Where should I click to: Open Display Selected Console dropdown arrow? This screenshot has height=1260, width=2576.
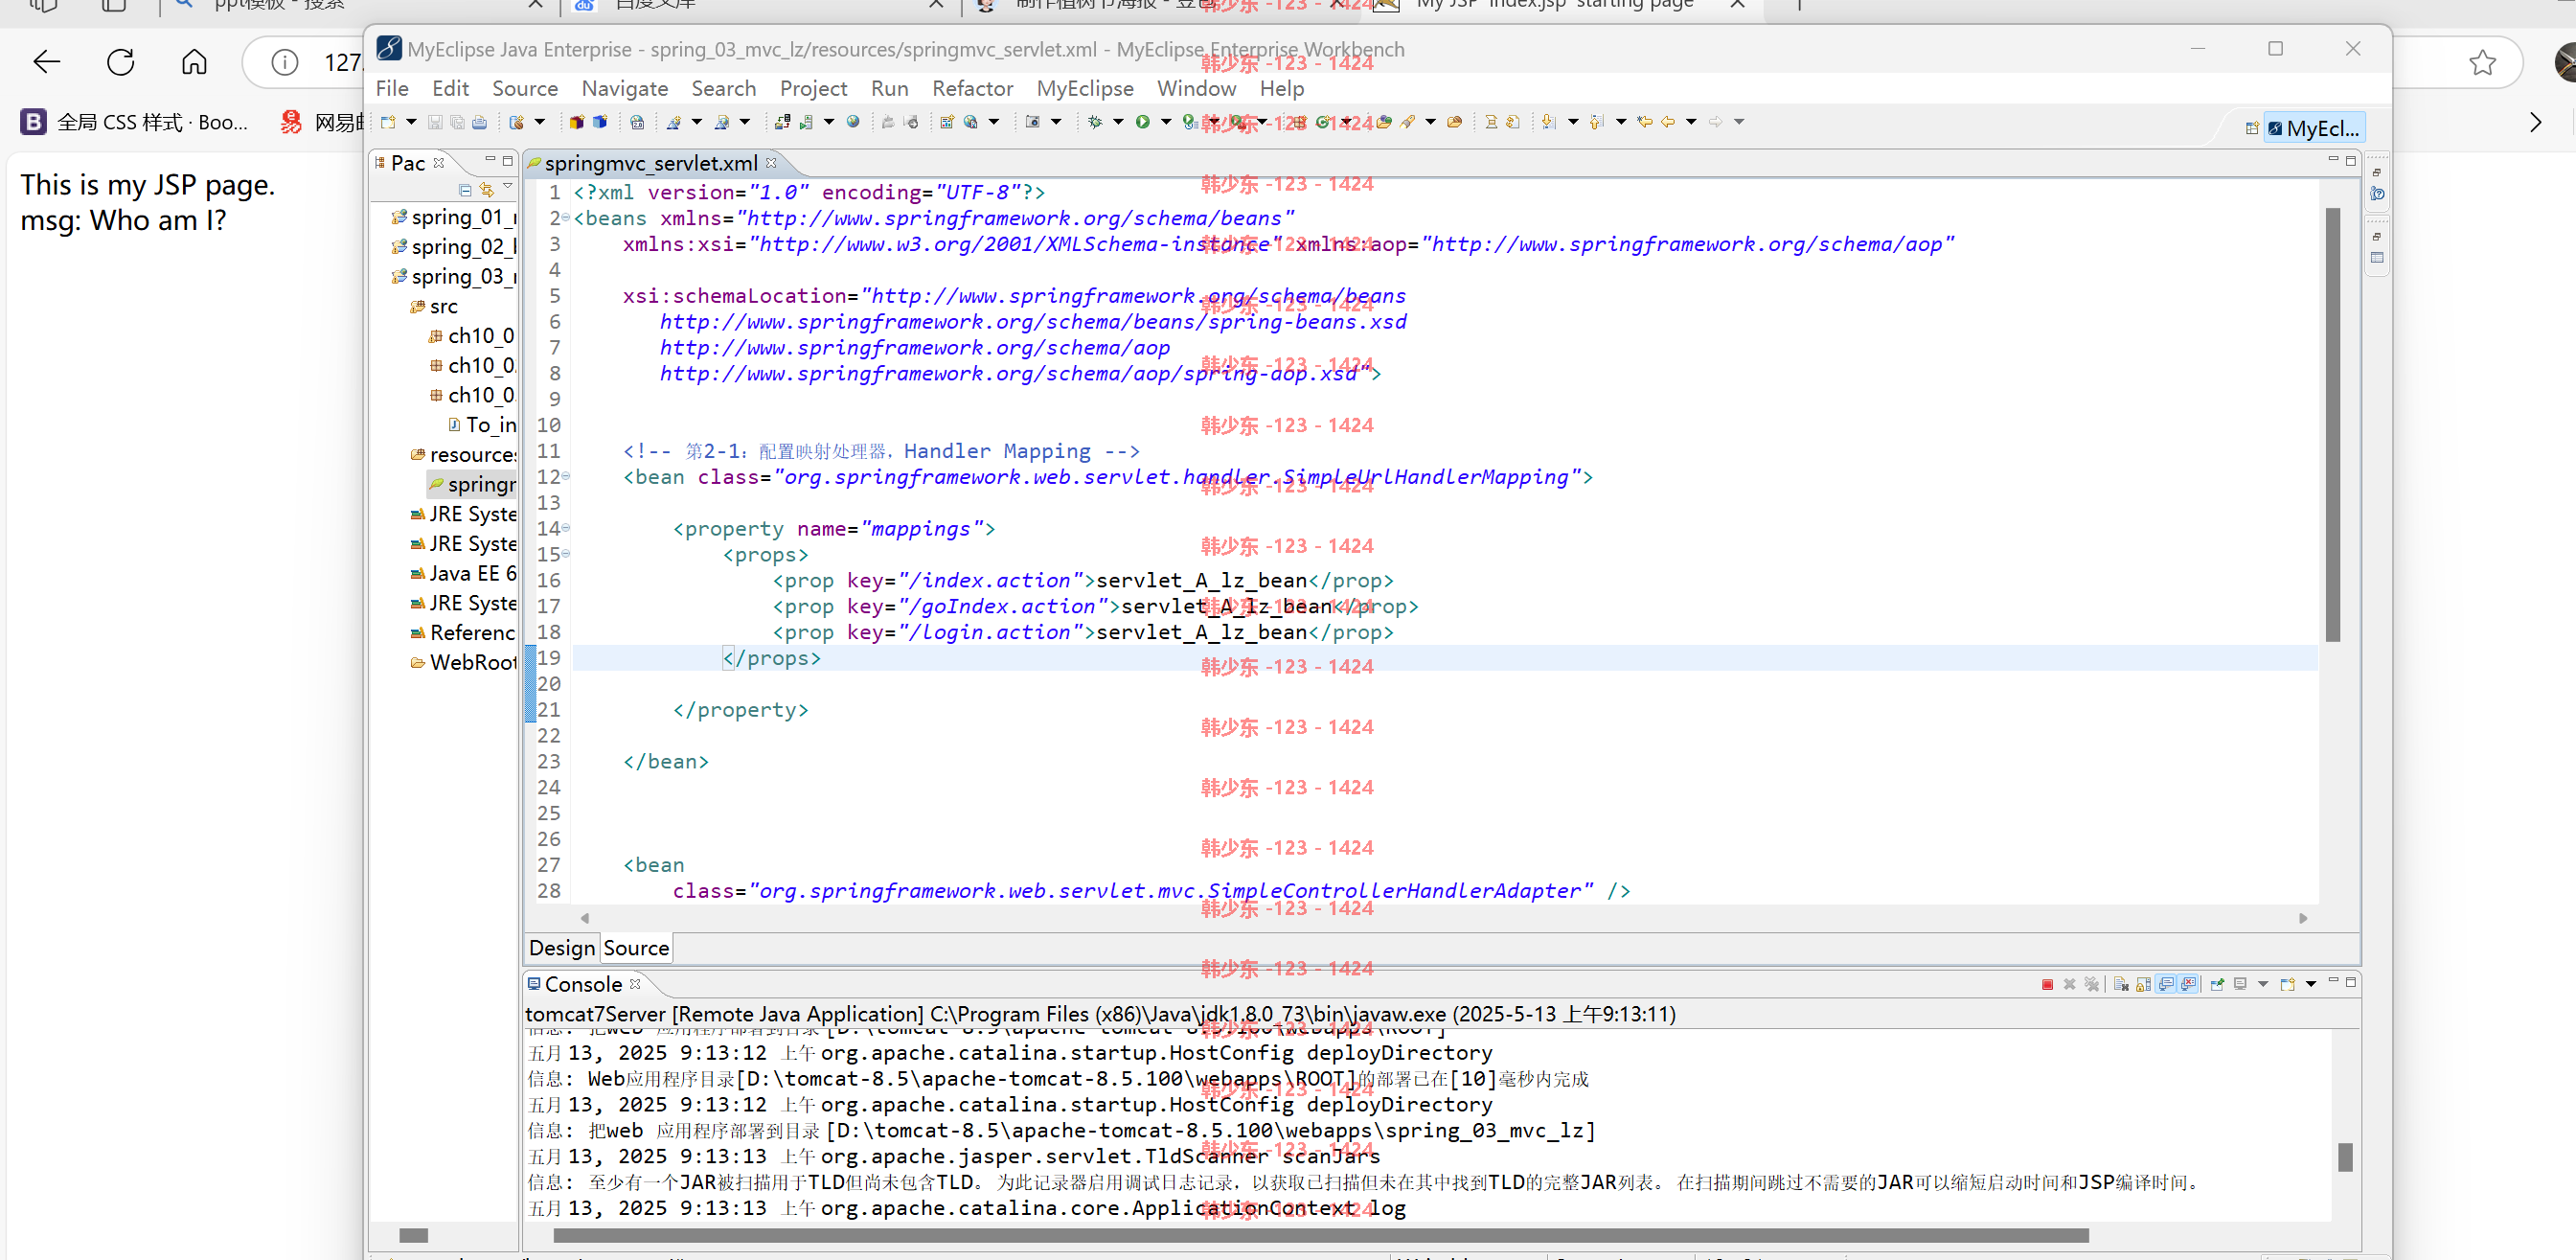click(x=2264, y=985)
